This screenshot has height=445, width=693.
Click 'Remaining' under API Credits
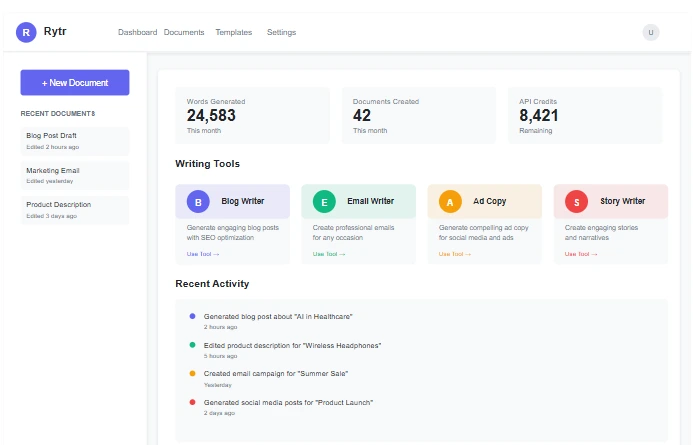536,131
